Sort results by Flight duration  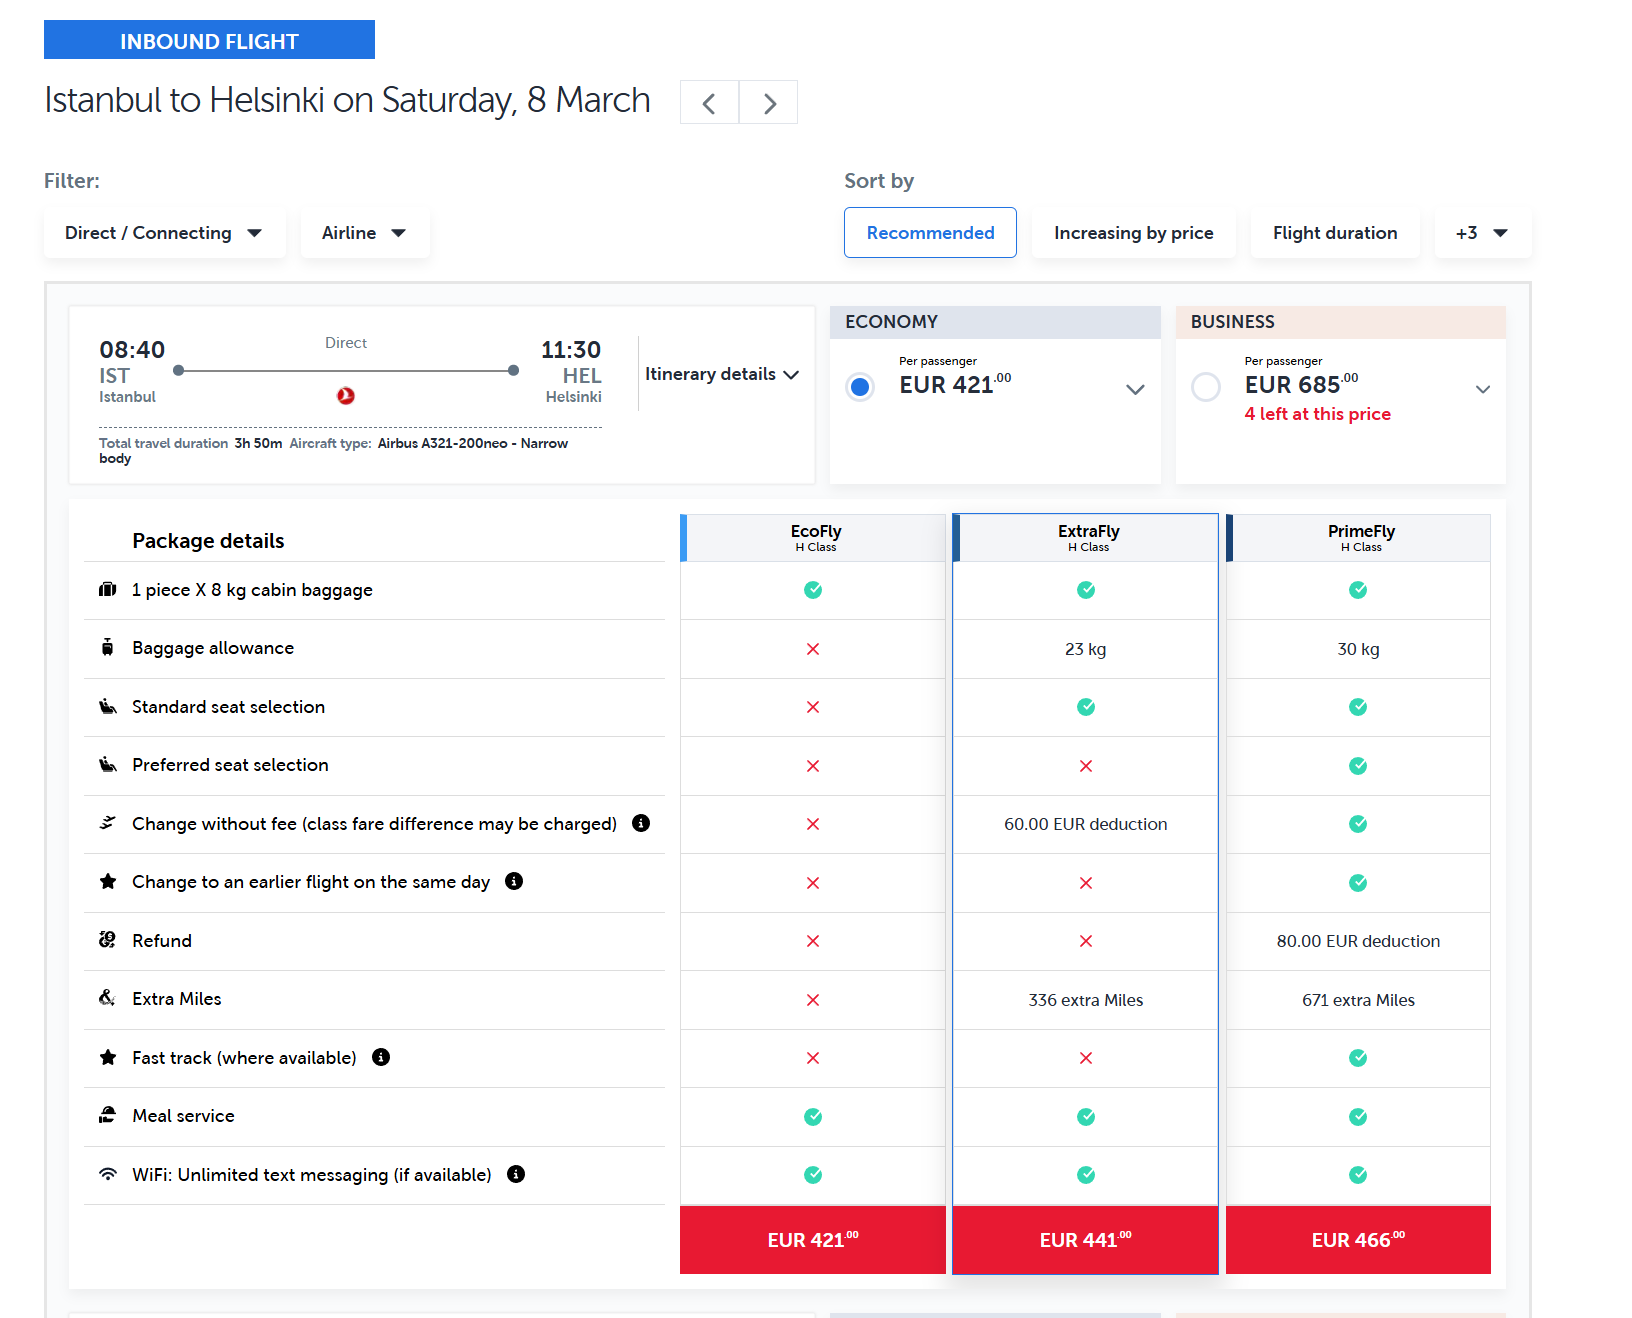tap(1334, 233)
